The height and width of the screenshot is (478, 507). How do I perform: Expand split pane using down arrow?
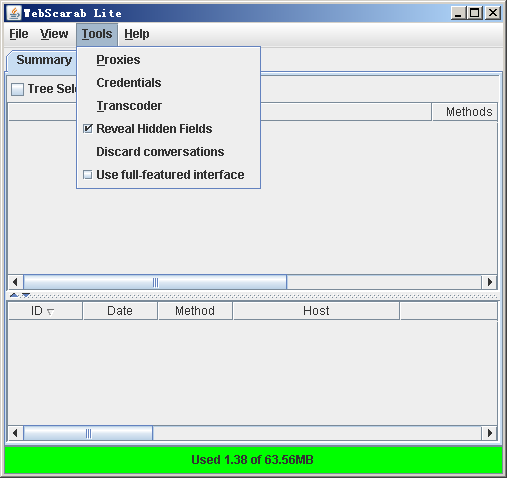(26, 295)
